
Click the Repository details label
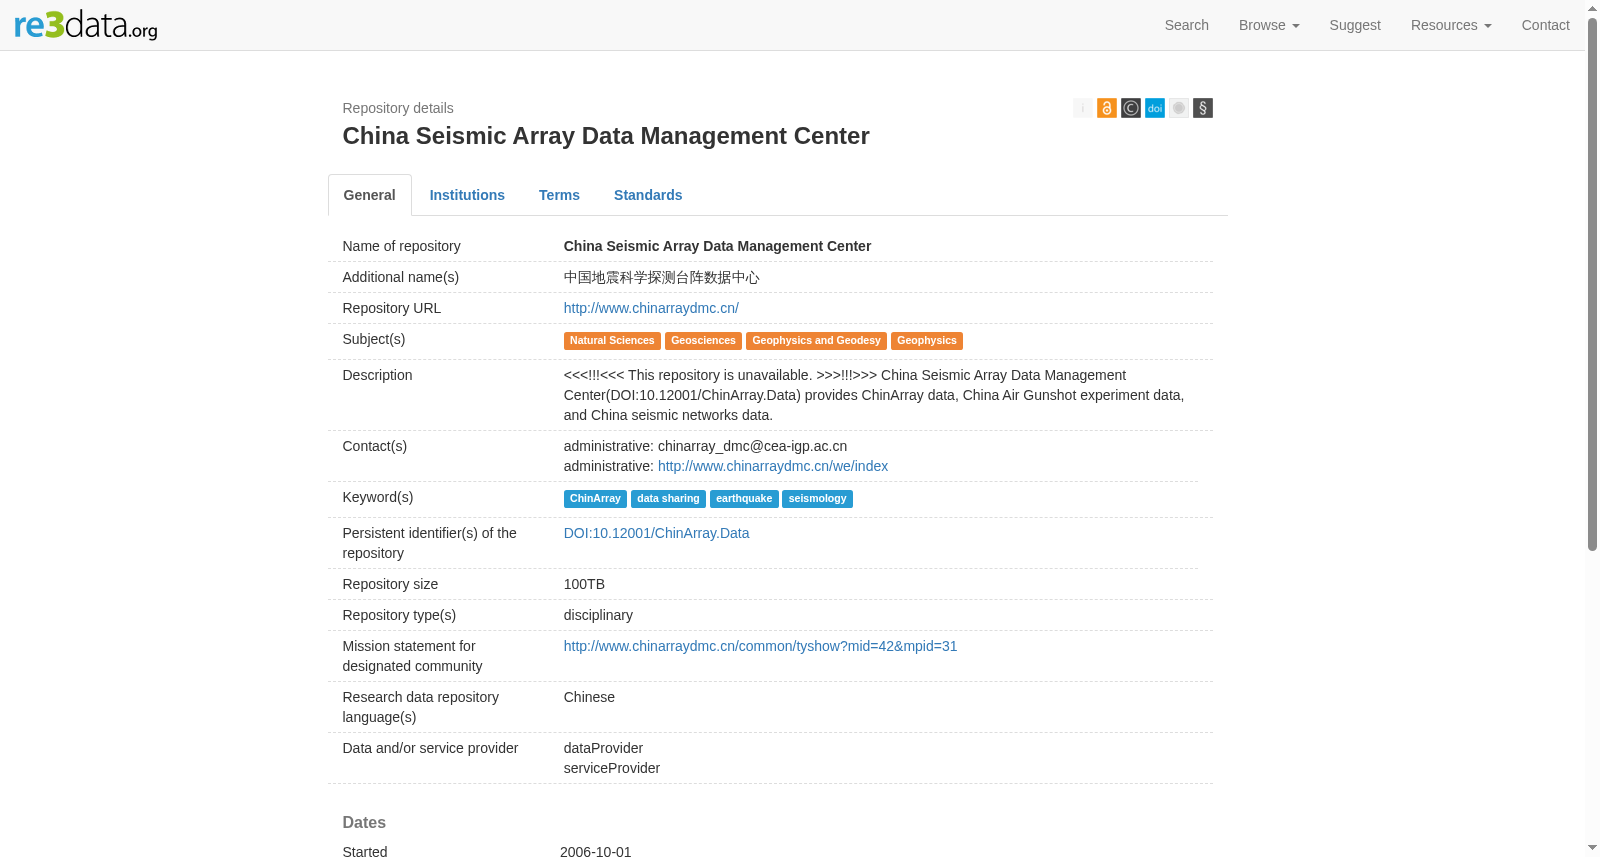pos(398,108)
